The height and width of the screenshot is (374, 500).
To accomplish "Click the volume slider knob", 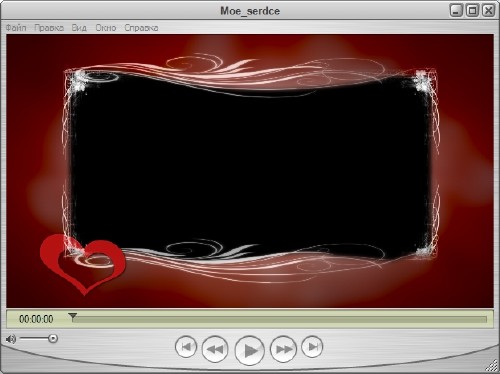I will point(53,339).
